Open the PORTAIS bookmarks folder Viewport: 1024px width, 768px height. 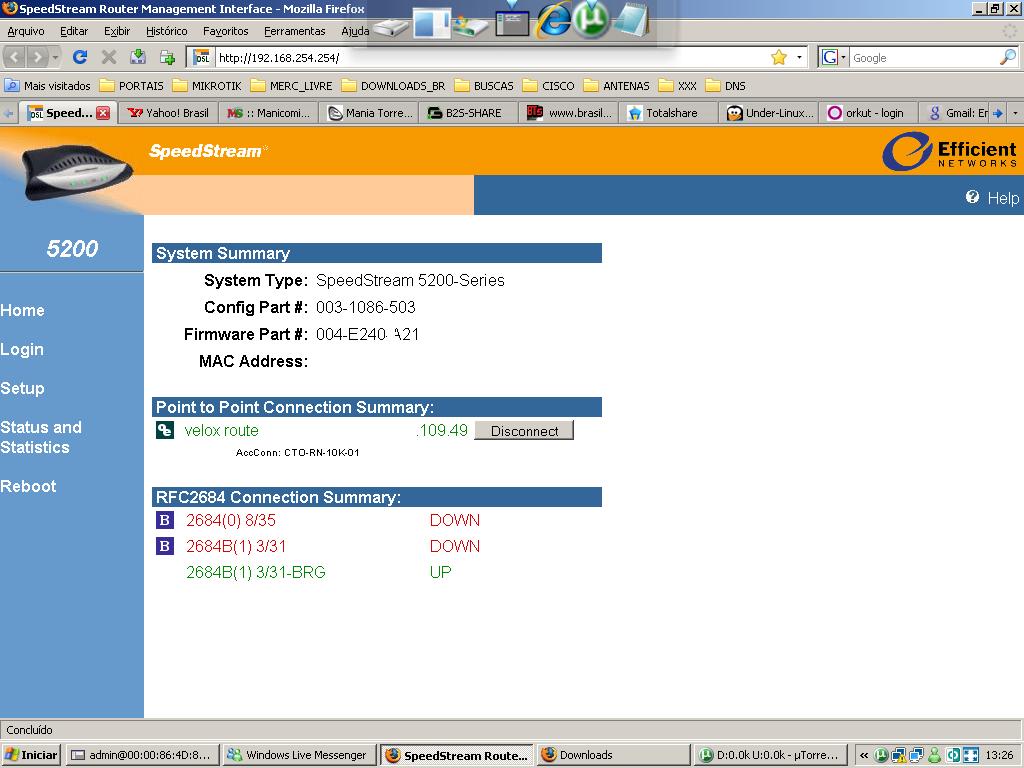coord(131,86)
